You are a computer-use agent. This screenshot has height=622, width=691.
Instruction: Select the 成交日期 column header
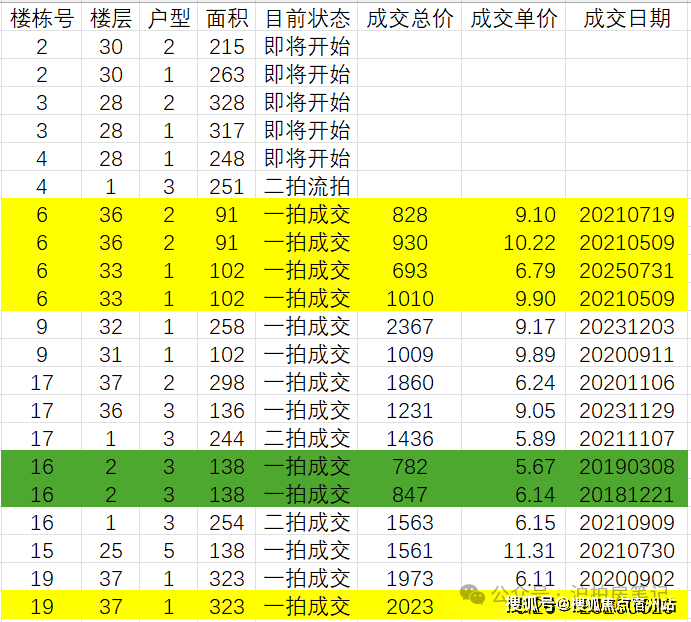[627, 19]
